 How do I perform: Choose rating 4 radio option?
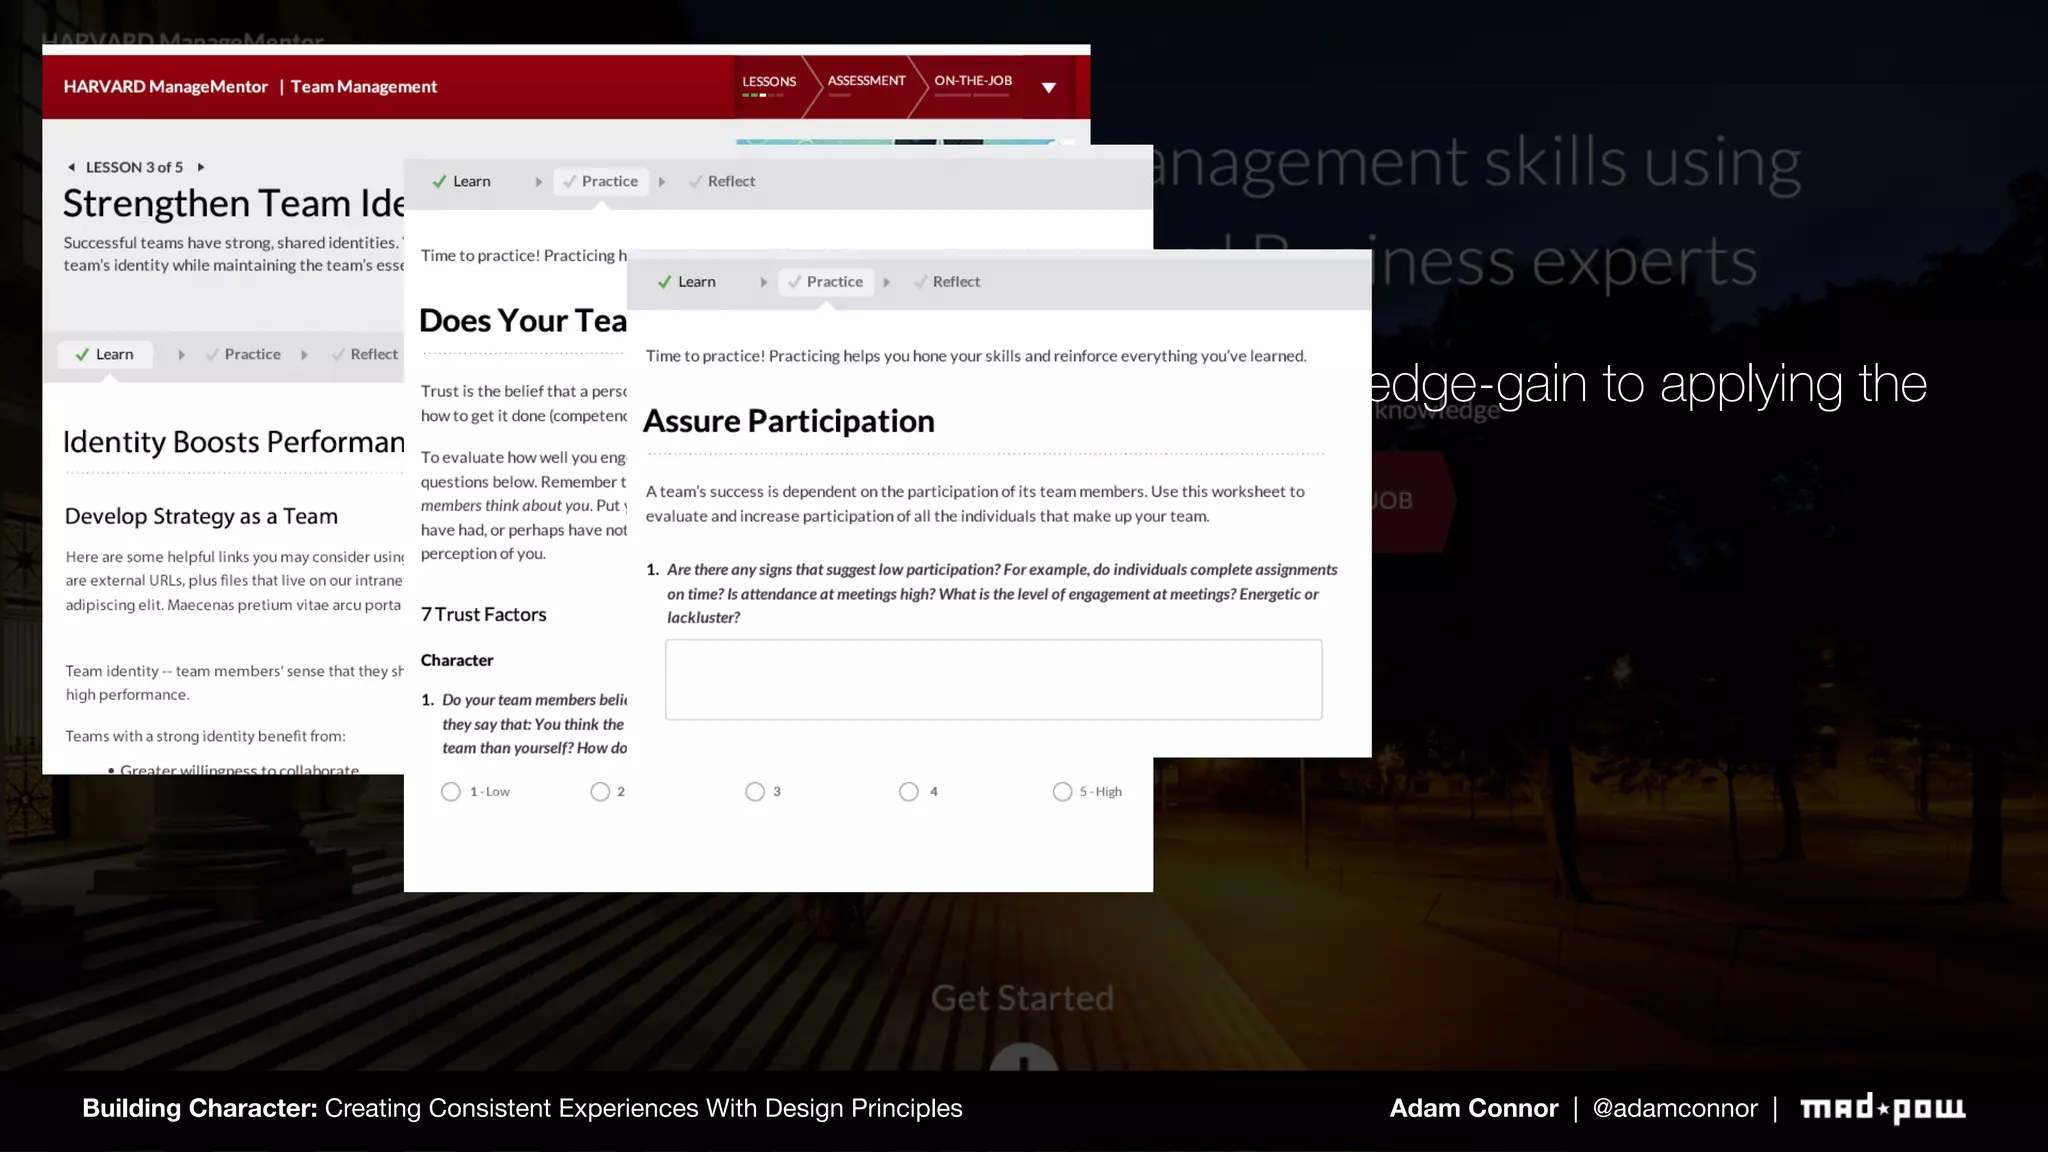[908, 792]
